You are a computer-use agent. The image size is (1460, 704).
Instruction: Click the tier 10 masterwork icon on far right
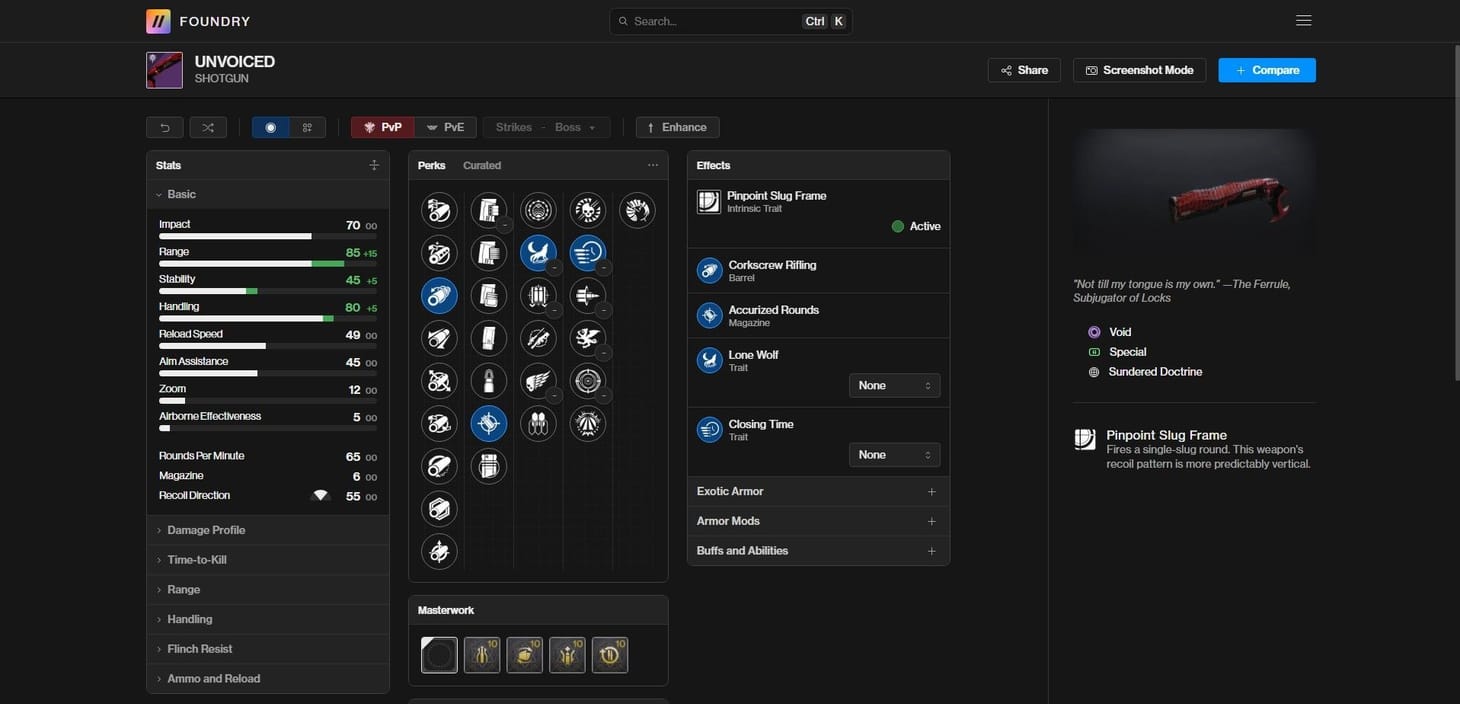610,655
